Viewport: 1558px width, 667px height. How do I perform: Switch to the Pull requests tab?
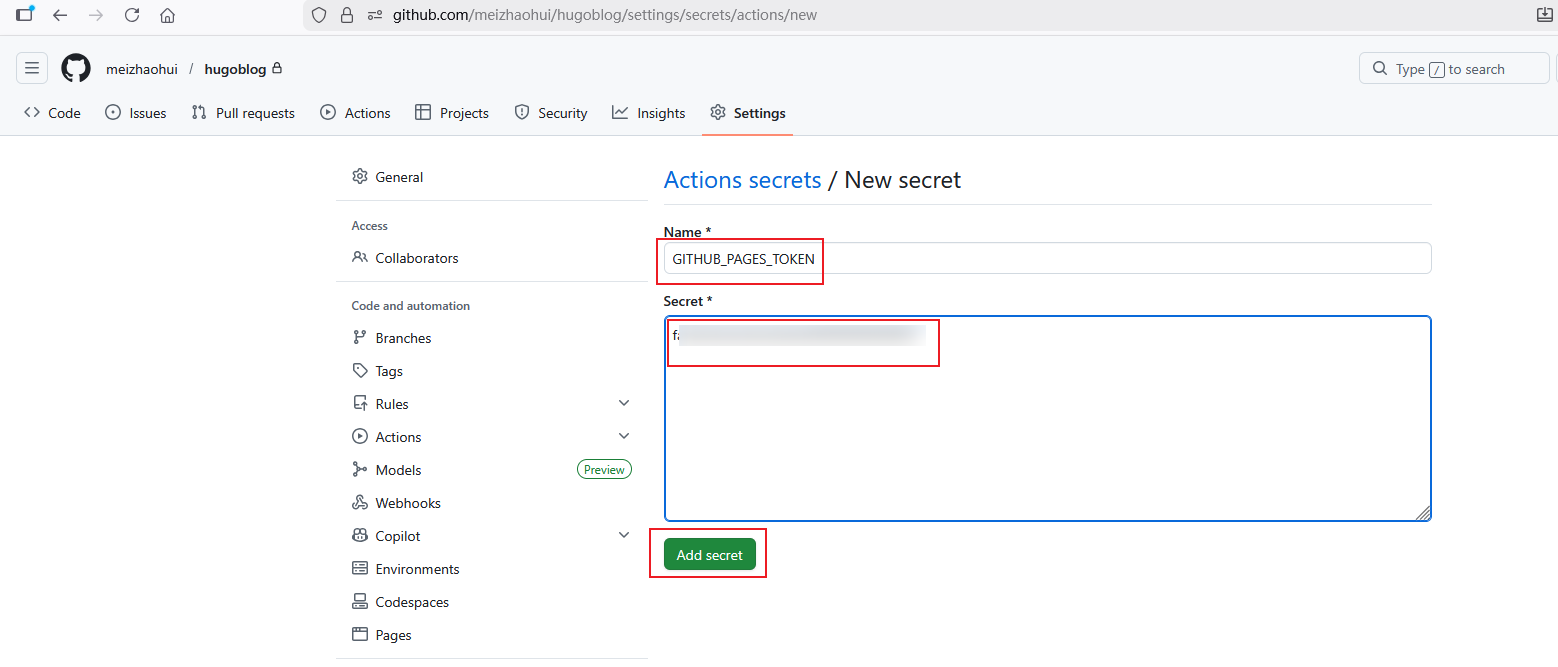click(x=243, y=113)
